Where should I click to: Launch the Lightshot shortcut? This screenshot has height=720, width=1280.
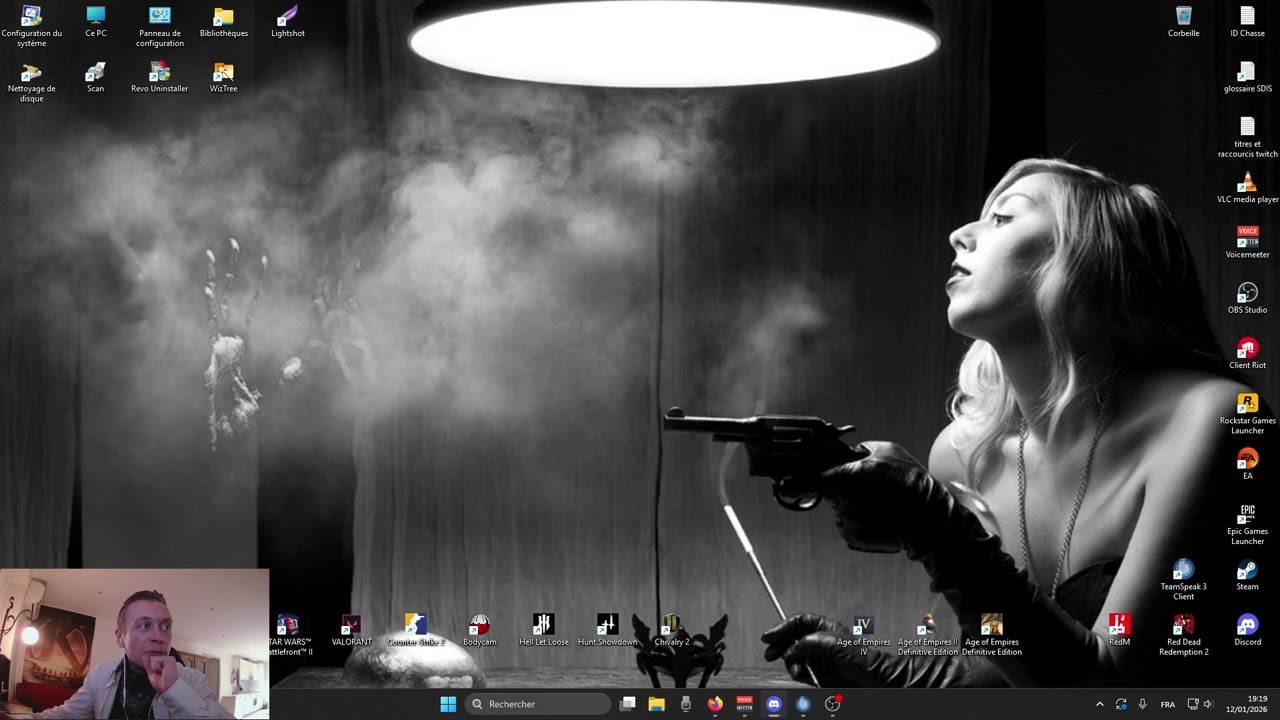point(288,22)
